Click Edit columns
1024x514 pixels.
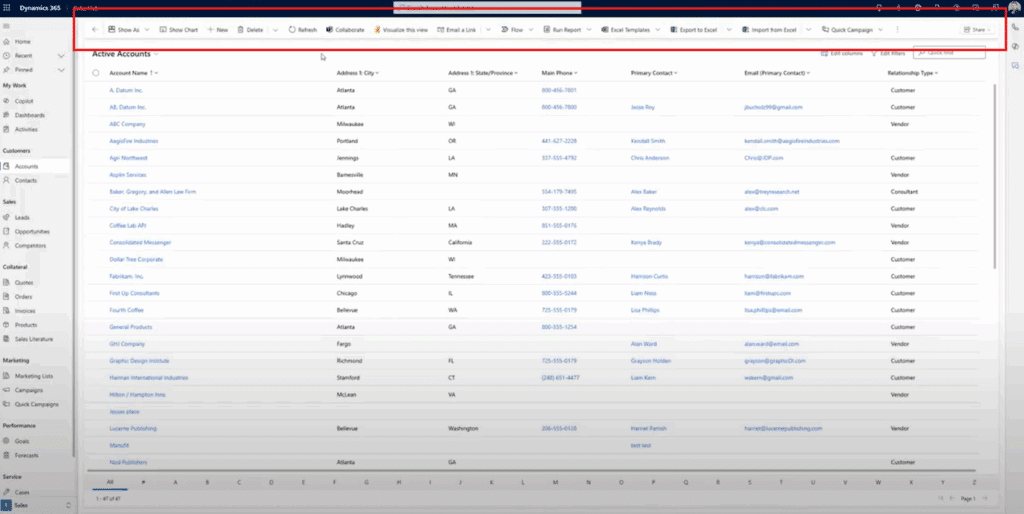click(x=842, y=54)
